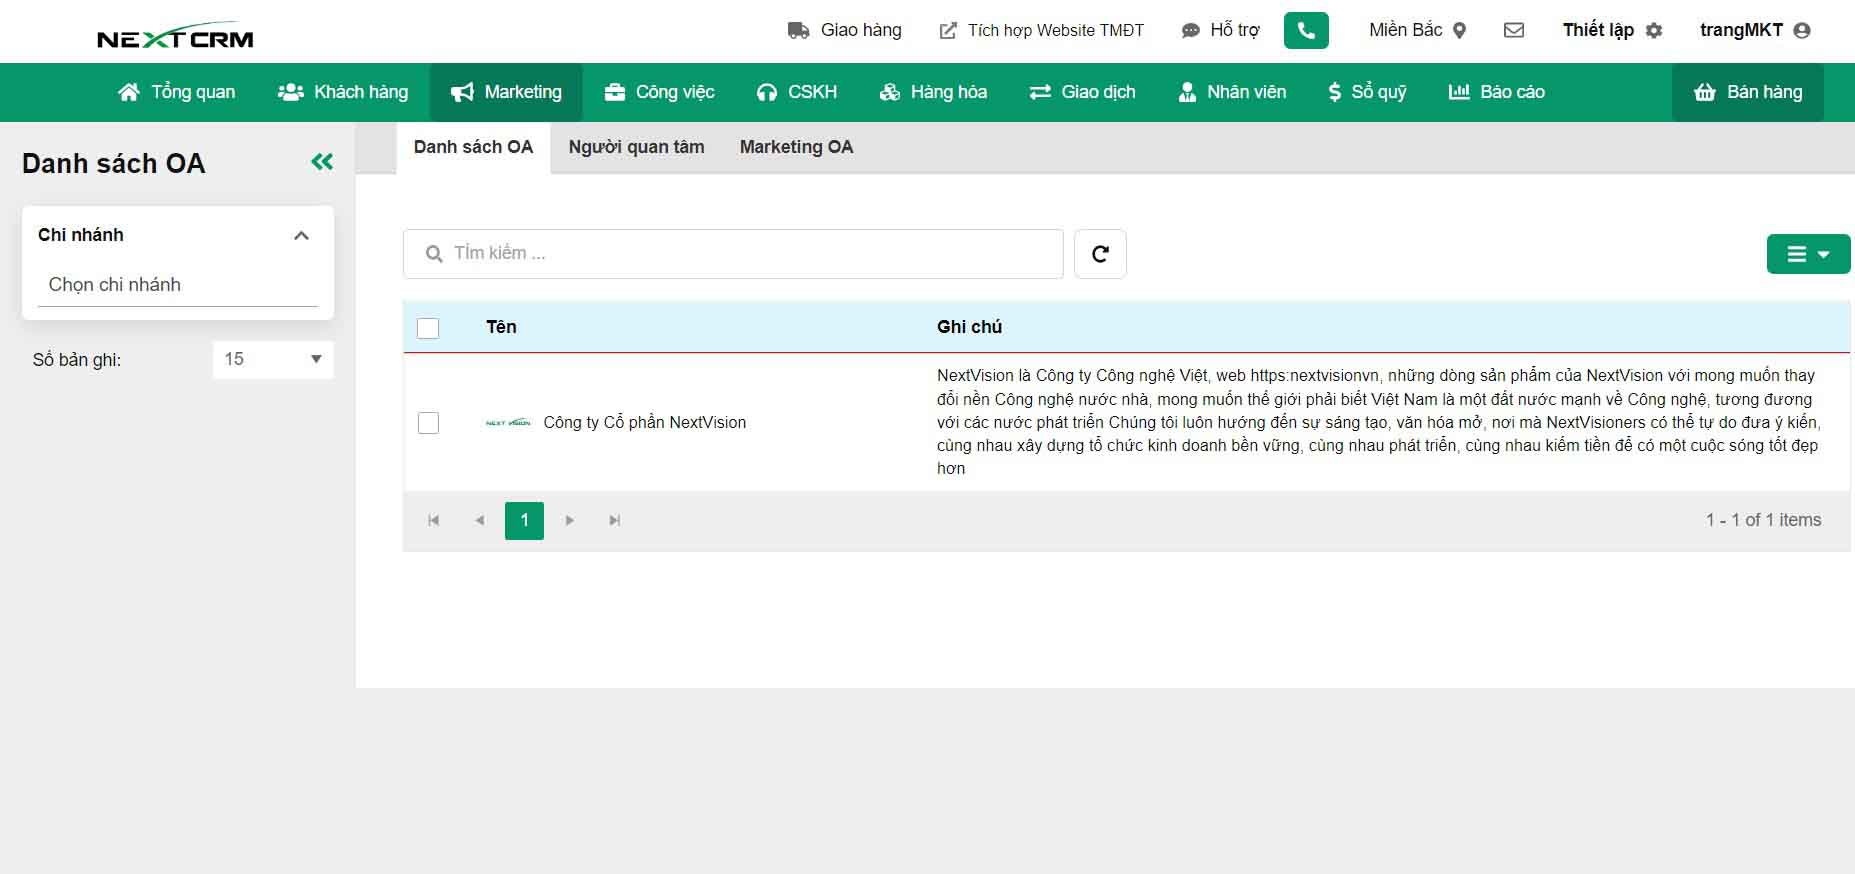Switch to Người quan tâm tab

(x=636, y=147)
